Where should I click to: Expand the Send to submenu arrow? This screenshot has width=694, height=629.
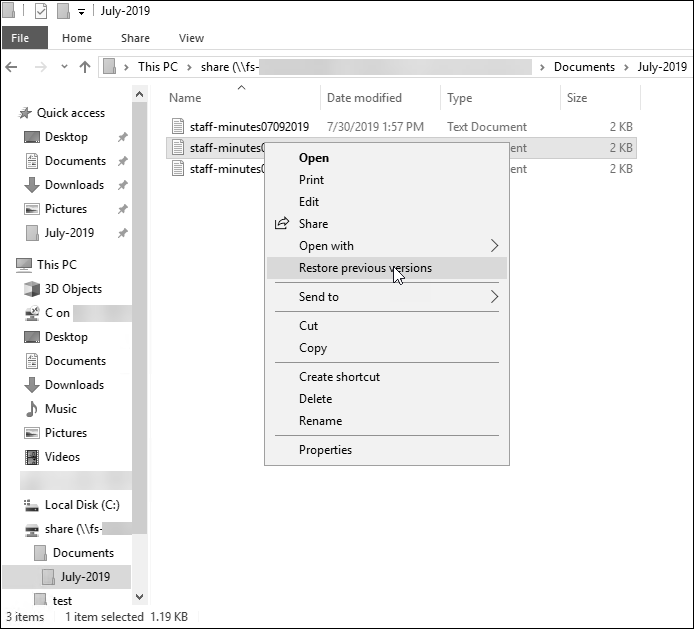click(494, 297)
